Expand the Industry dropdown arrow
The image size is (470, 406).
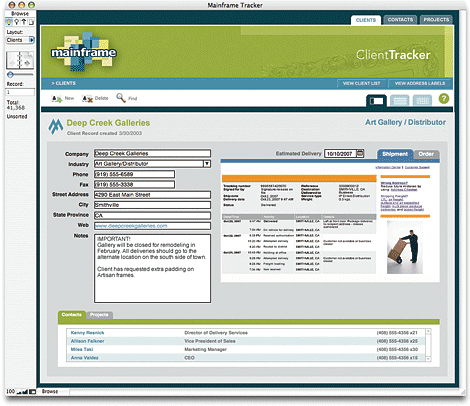tap(207, 164)
